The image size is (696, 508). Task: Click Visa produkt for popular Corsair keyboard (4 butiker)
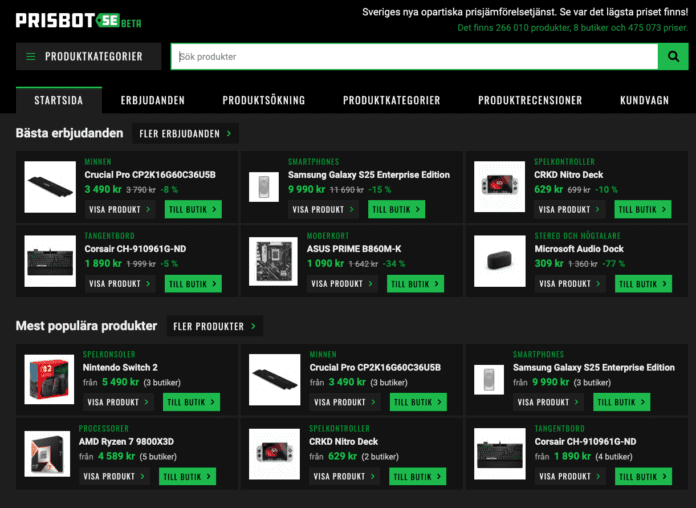pyautogui.click(x=570, y=476)
